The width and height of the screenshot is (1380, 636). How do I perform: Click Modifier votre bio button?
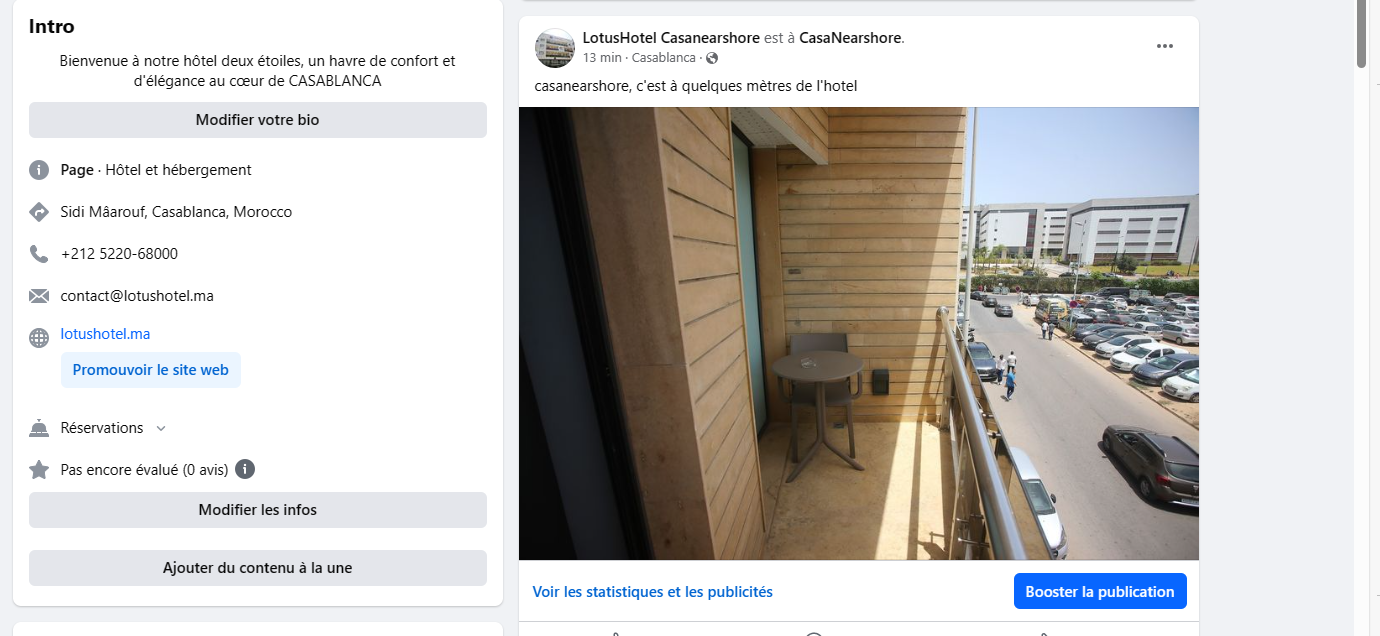tap(258, 120)
